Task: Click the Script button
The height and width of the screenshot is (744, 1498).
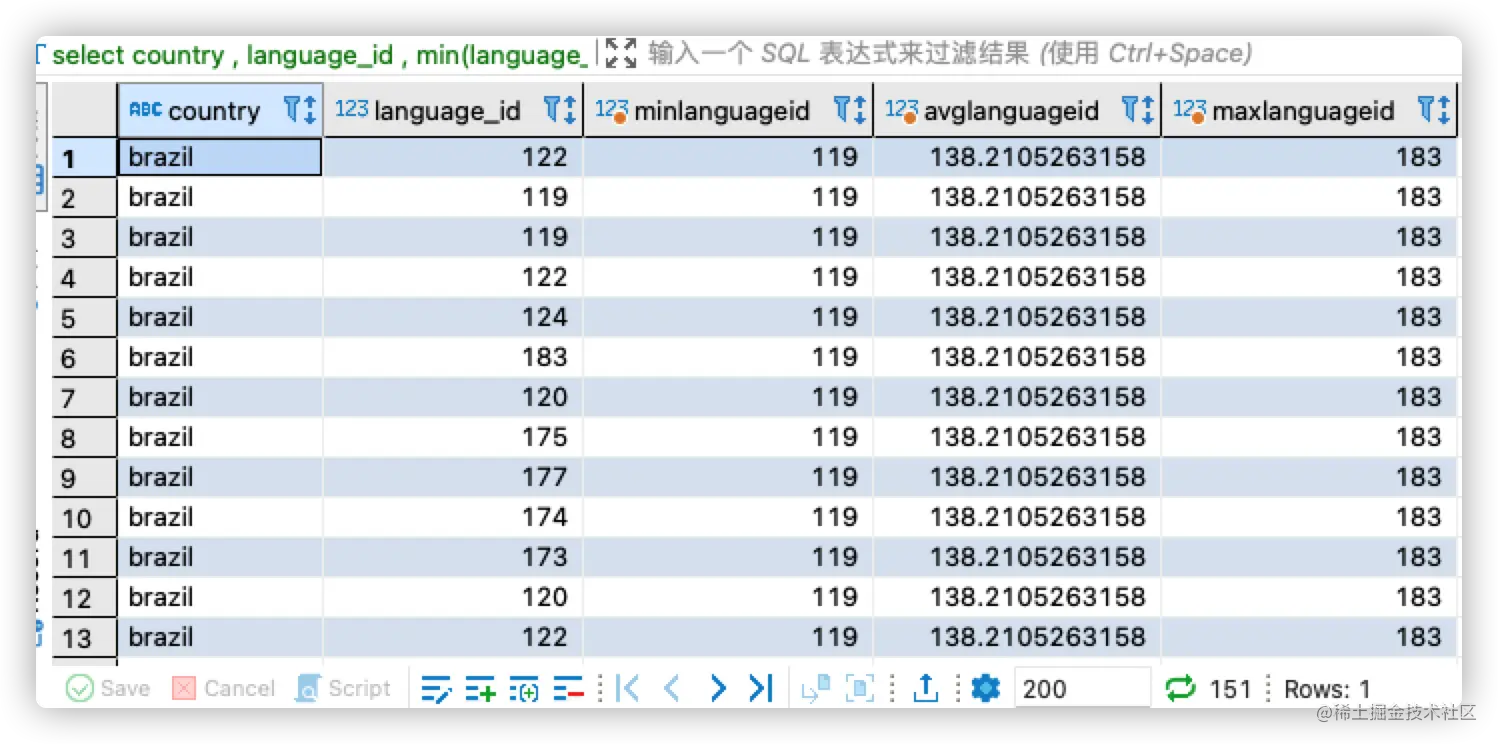Action: 343,688
